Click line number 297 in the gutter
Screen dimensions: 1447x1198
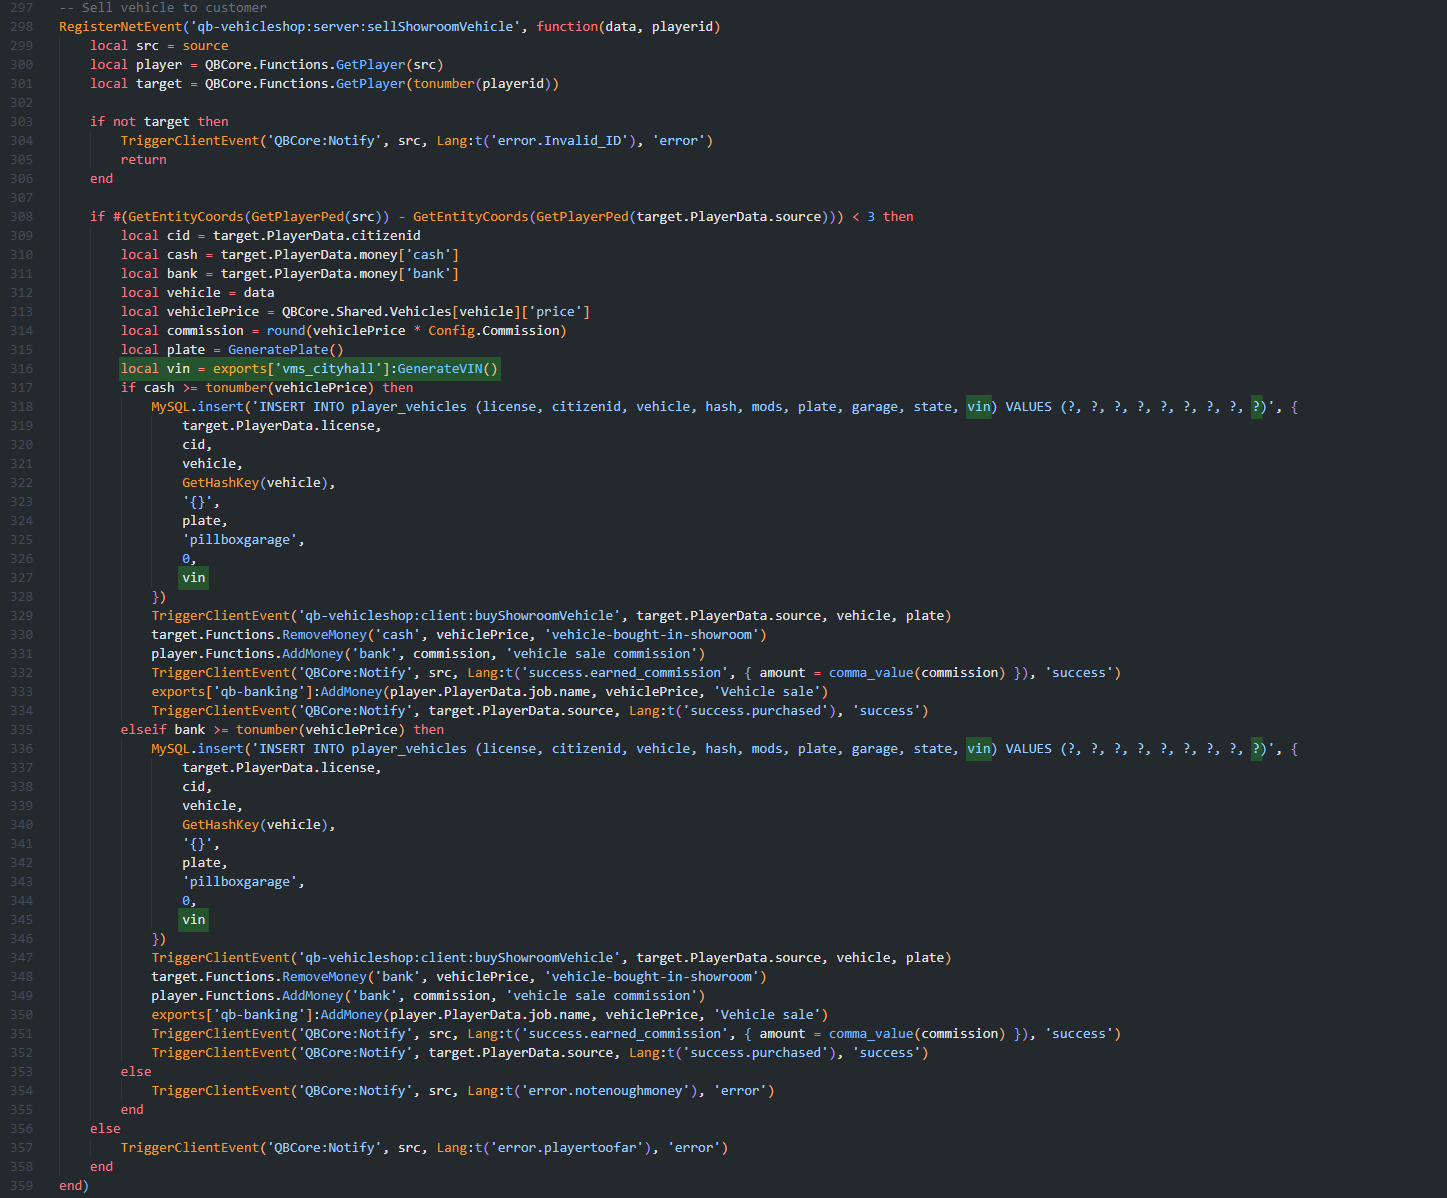pyautogui.click(x=21, y=8)
